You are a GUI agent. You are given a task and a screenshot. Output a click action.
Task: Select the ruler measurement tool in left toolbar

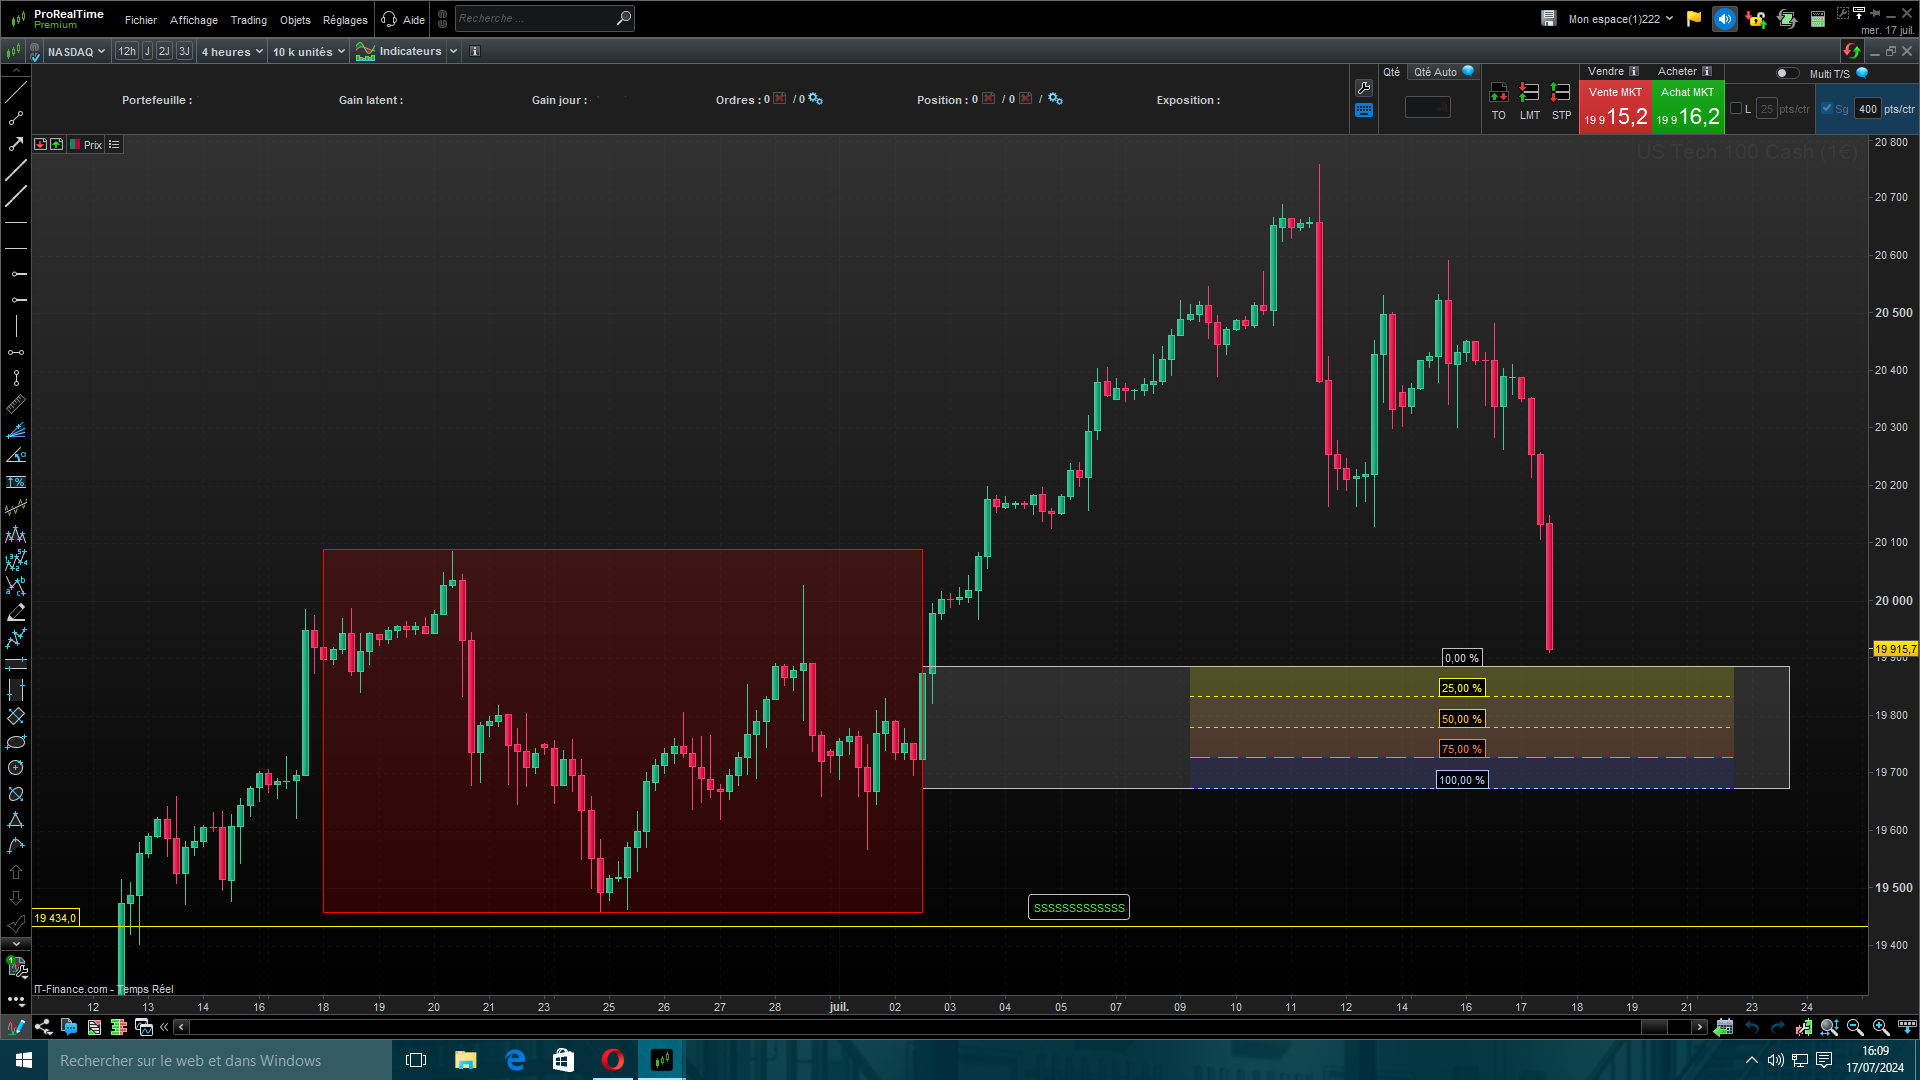(x=16, y=404)
